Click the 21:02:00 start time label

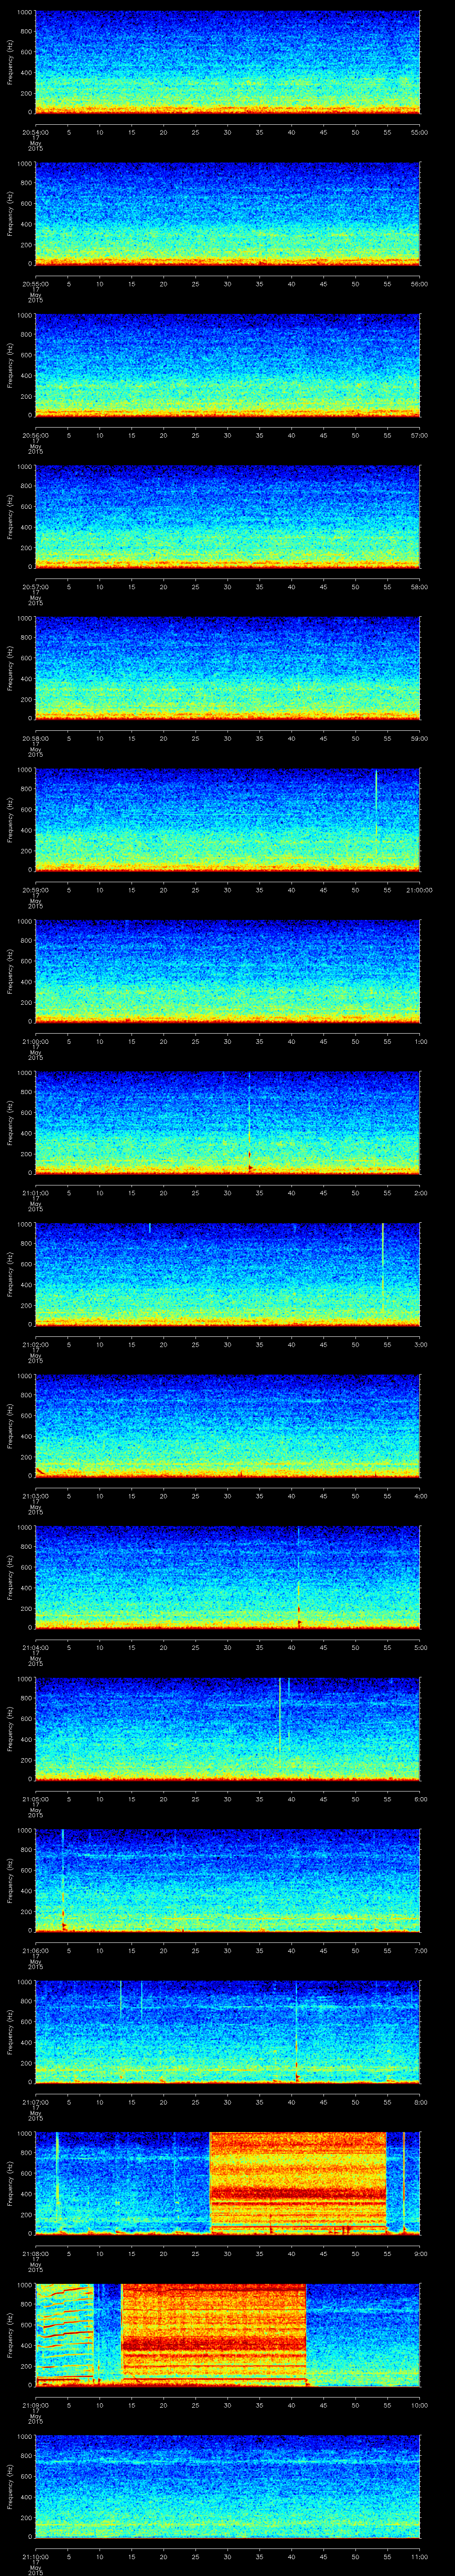[35, 1345]
